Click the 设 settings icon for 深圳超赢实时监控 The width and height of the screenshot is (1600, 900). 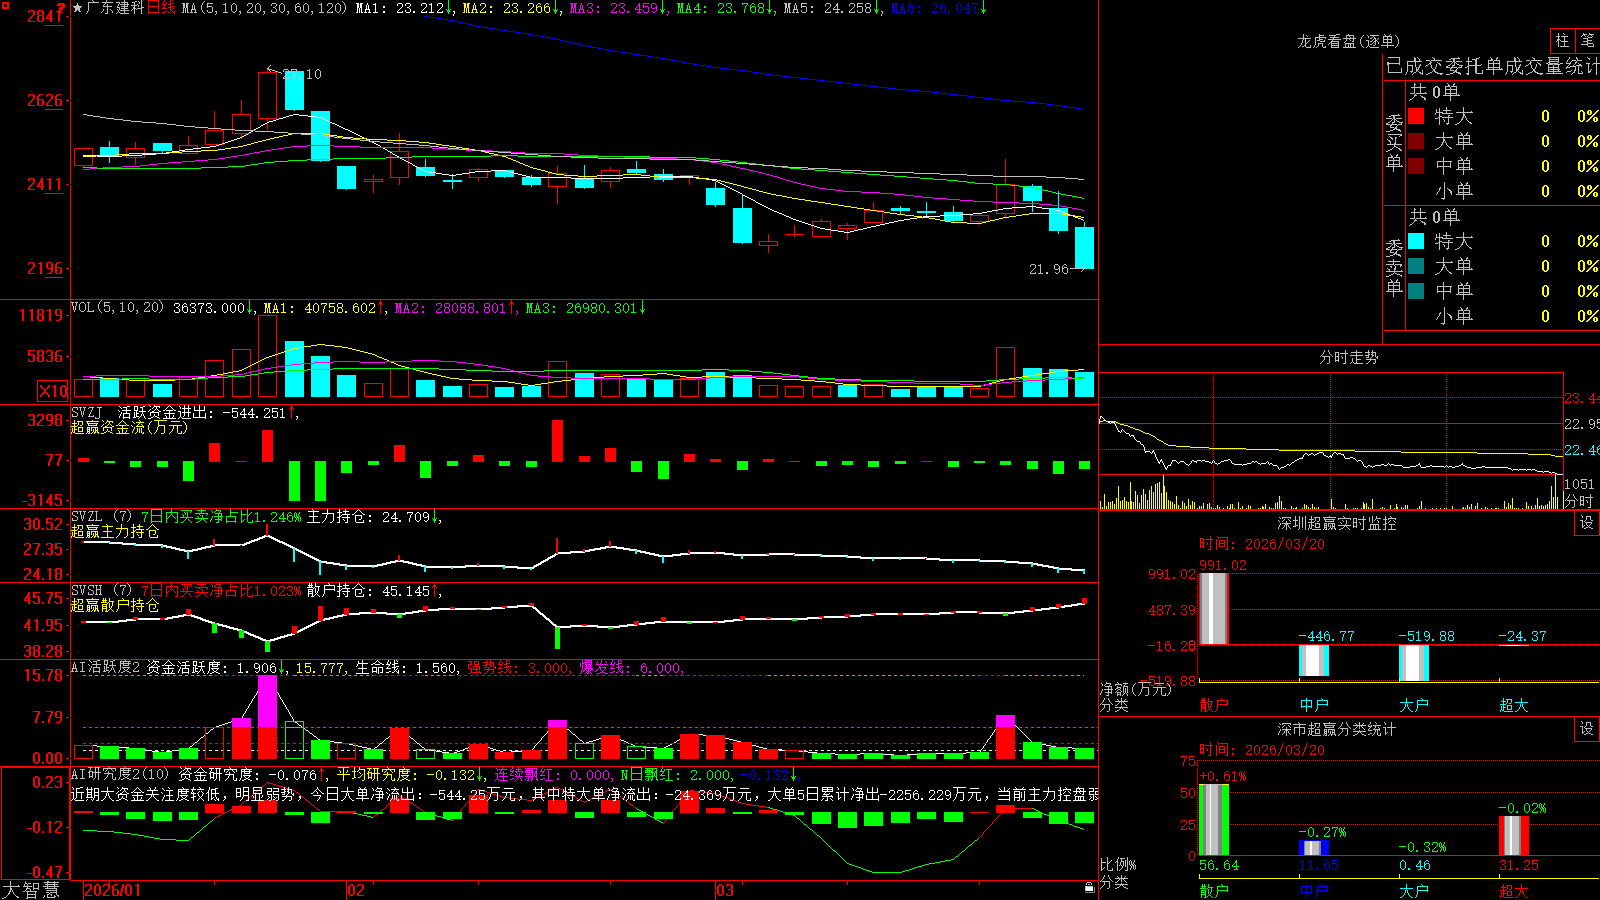1587,523
